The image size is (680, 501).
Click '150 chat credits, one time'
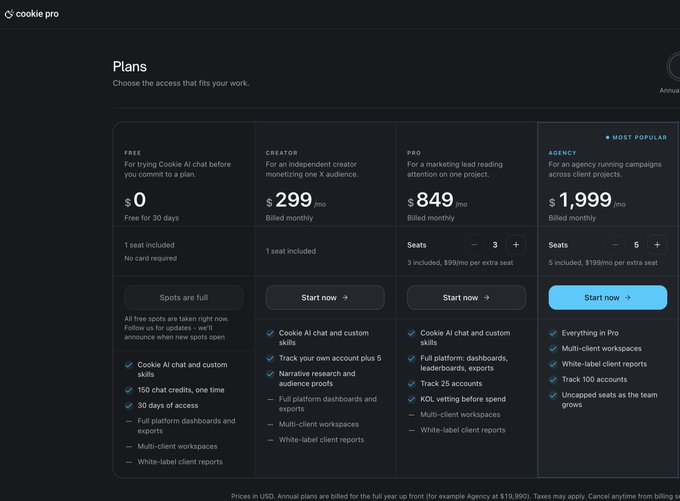coord(181,390)
